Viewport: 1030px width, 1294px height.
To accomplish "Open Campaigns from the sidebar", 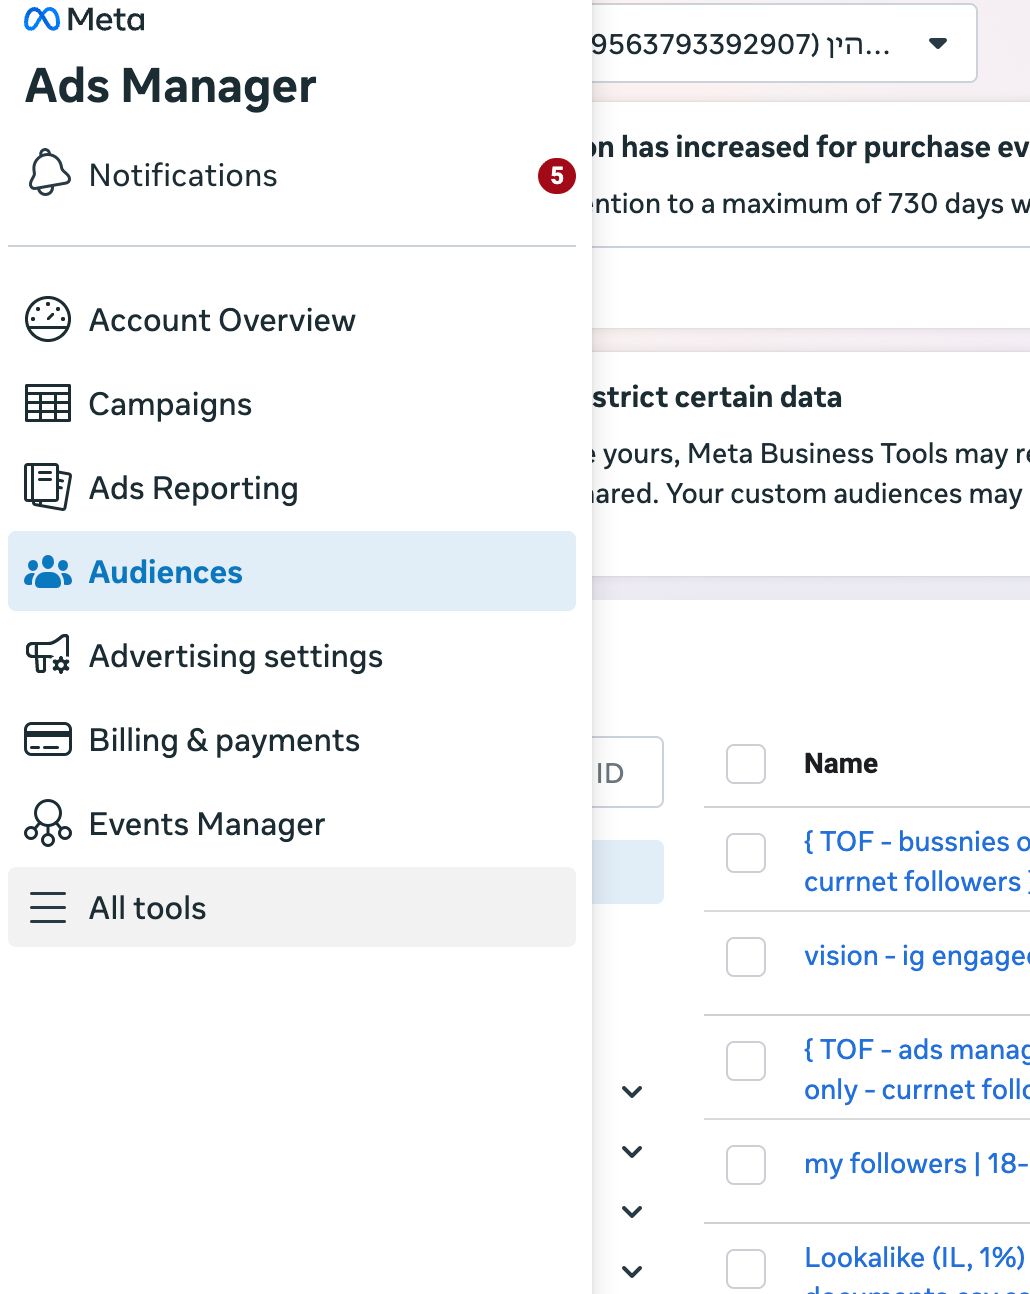I will pos(292,404).
